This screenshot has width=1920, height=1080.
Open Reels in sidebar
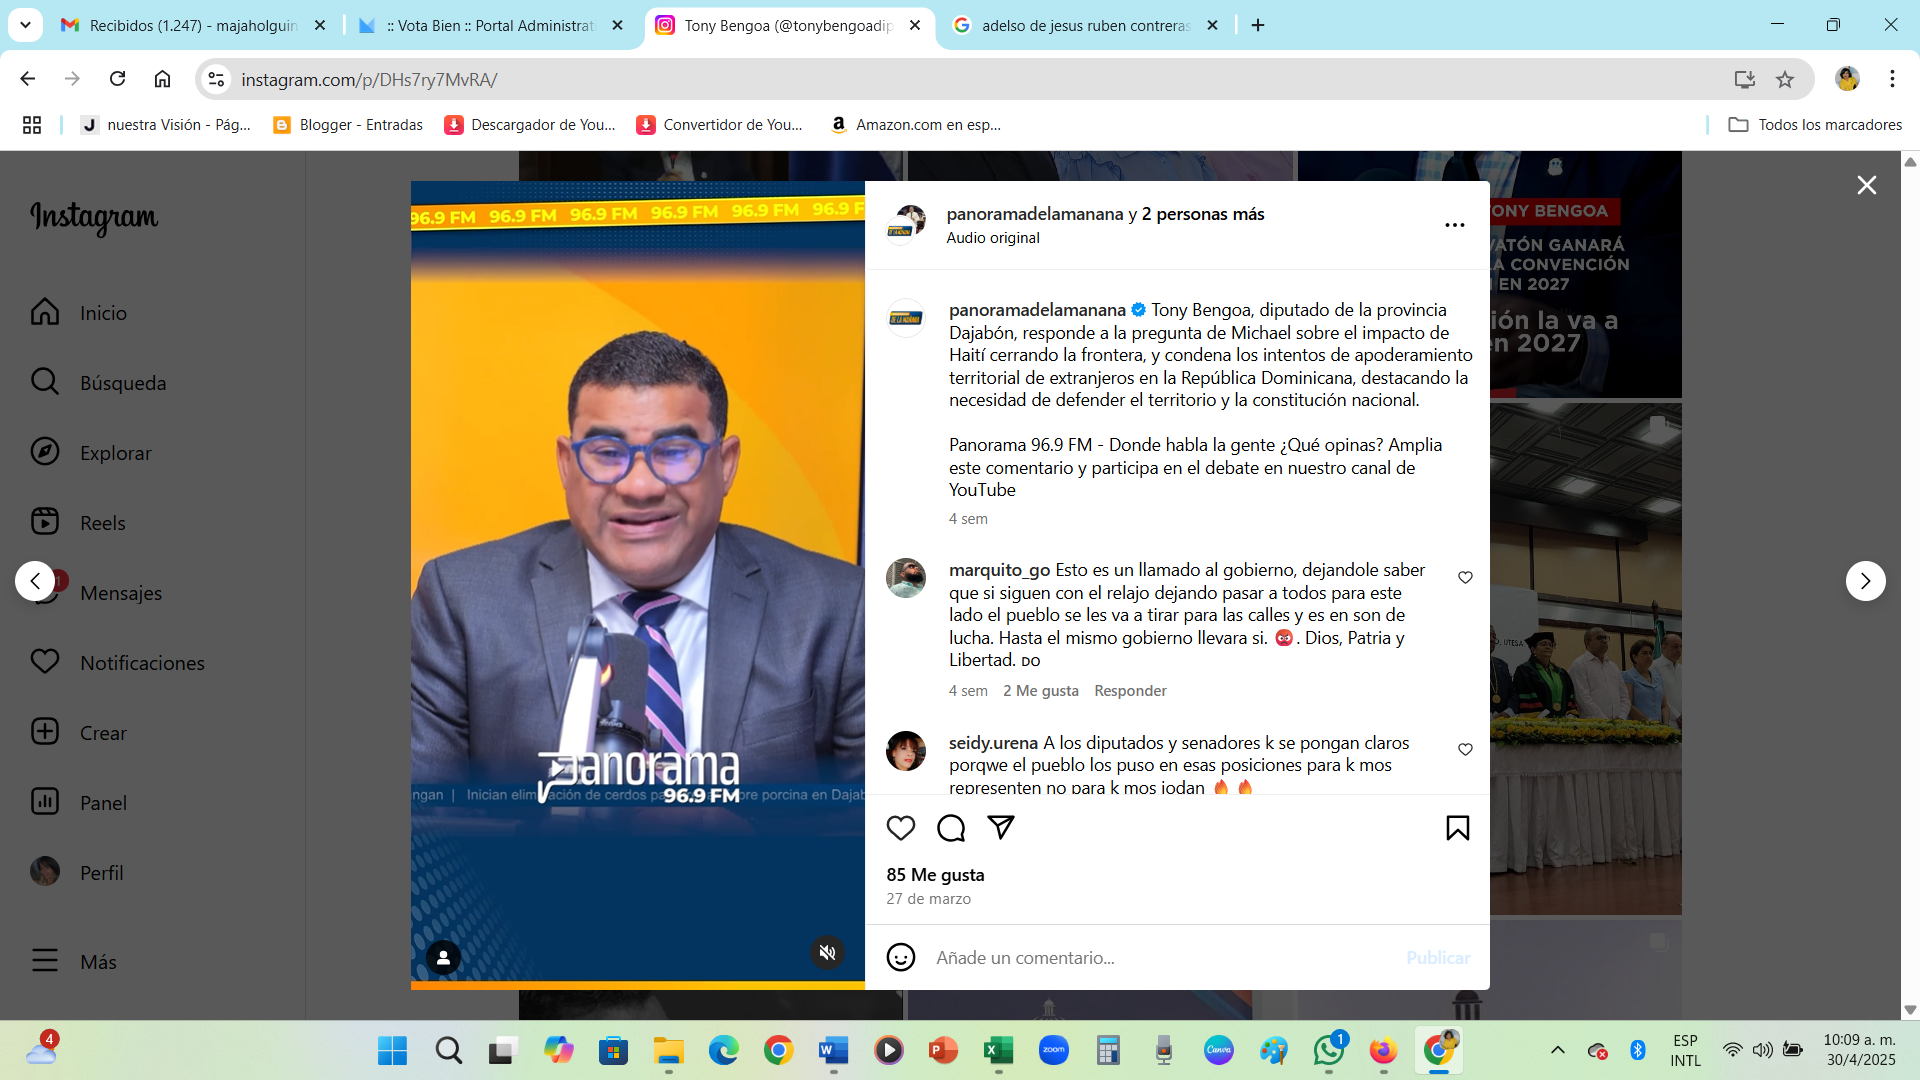pos(78,523)
